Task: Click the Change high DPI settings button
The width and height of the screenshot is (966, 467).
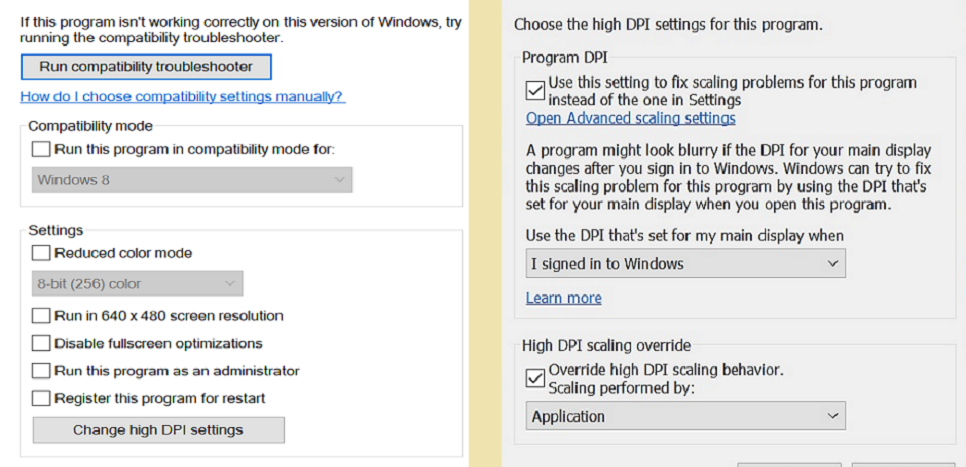Action: point(158,430)
